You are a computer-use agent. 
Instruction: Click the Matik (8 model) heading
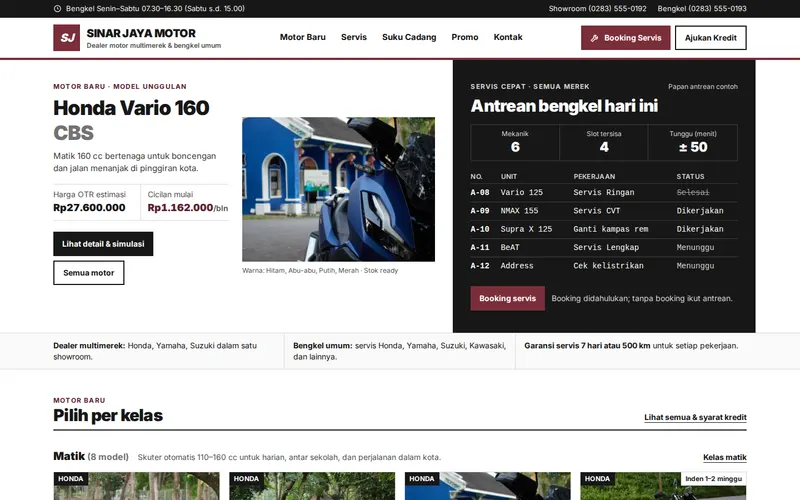coord(91,456)
